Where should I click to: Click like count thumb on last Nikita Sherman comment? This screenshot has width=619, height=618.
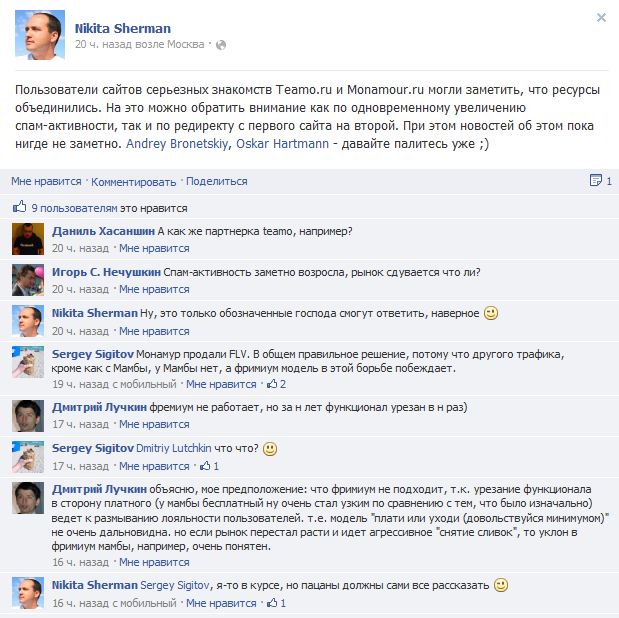[272, 603]
